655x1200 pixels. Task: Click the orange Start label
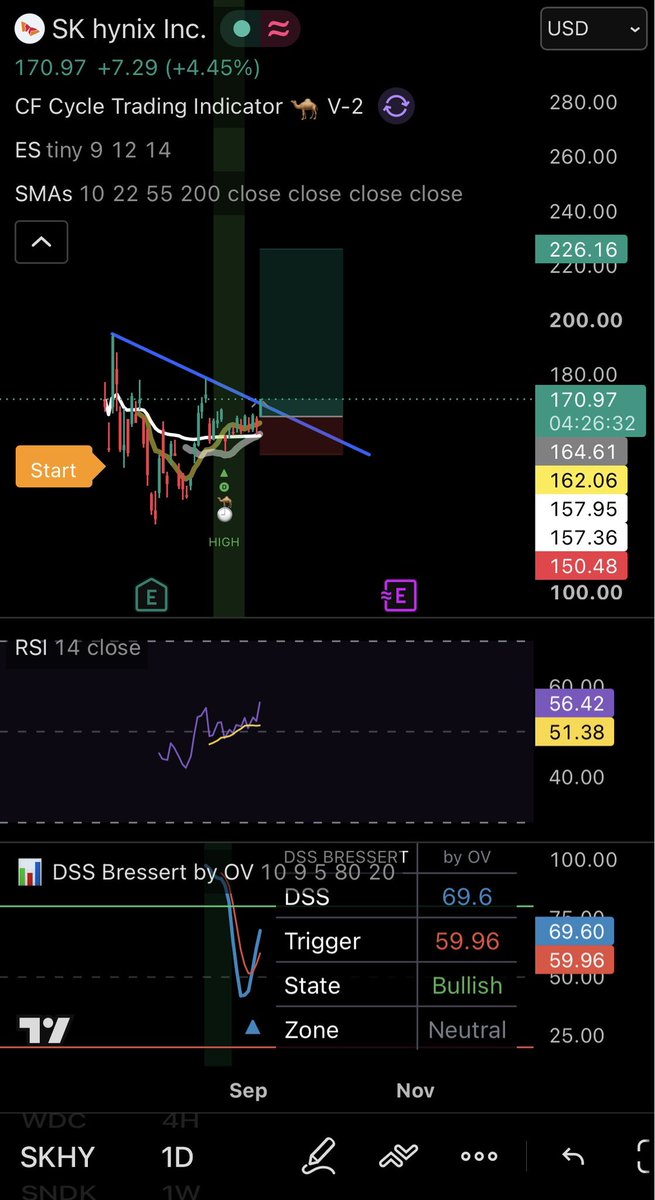(x=59, y=468)
